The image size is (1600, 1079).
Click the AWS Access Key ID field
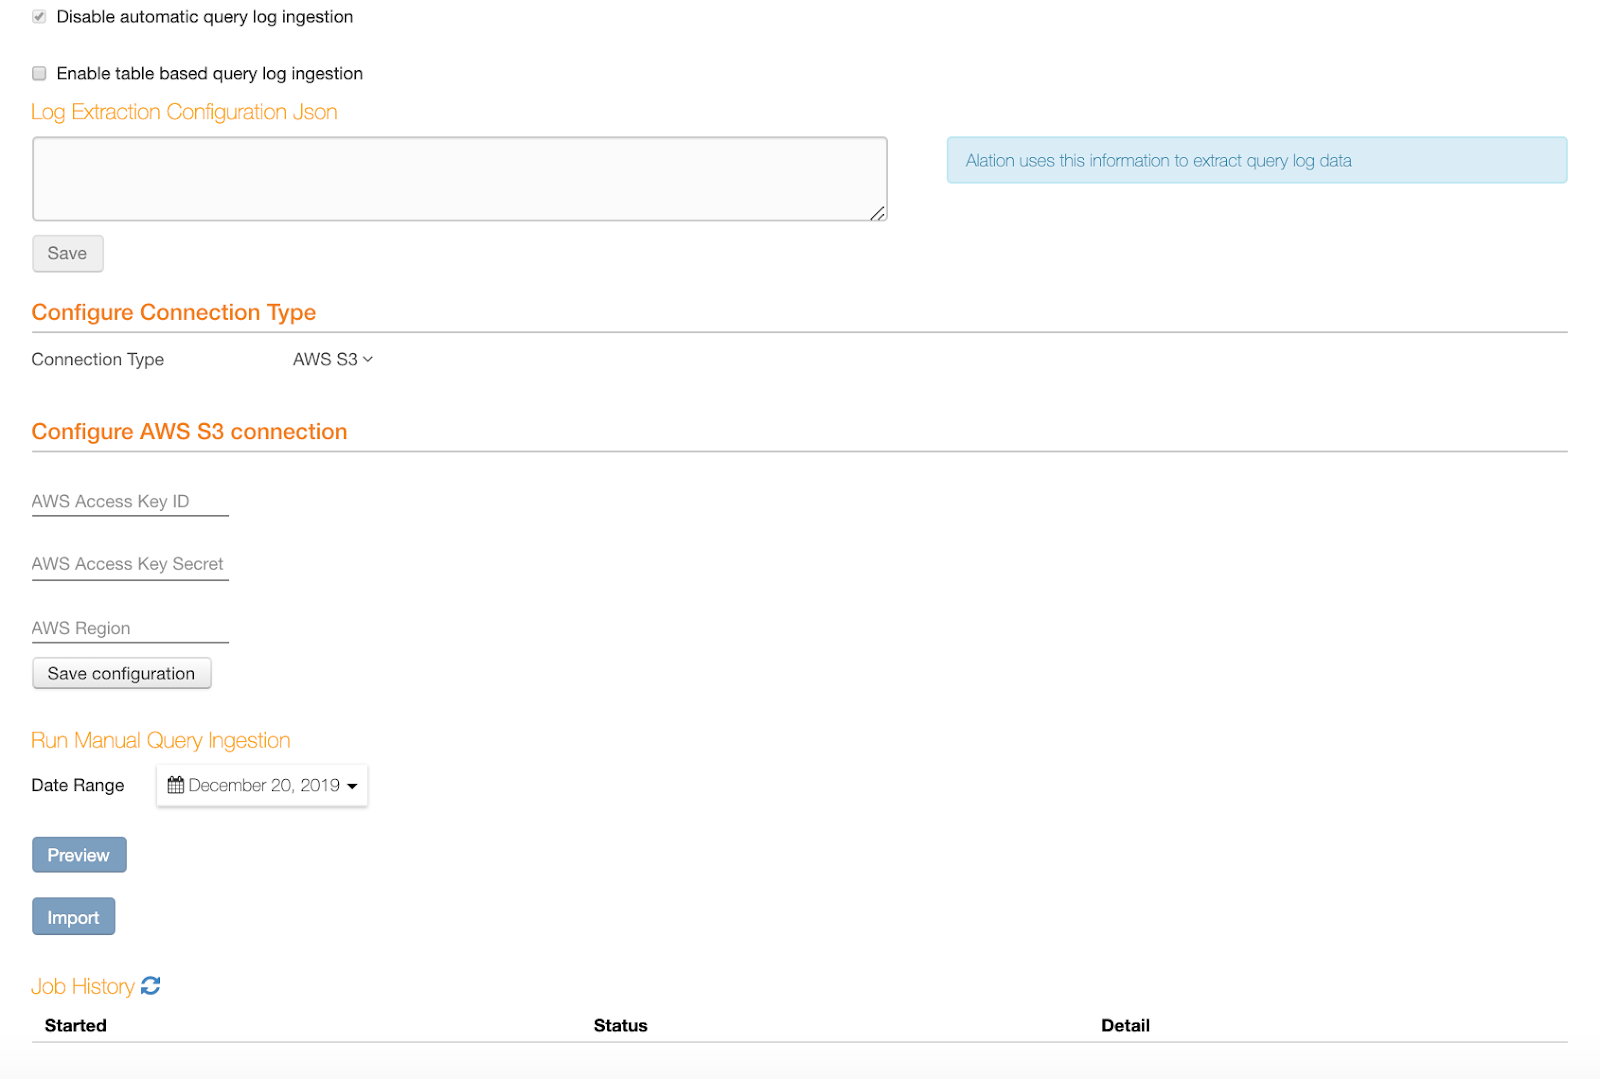click(x=130, y=502)
